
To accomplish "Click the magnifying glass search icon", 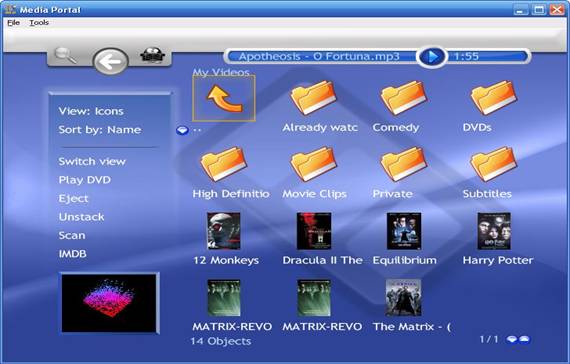I will (x=65, y=56).
